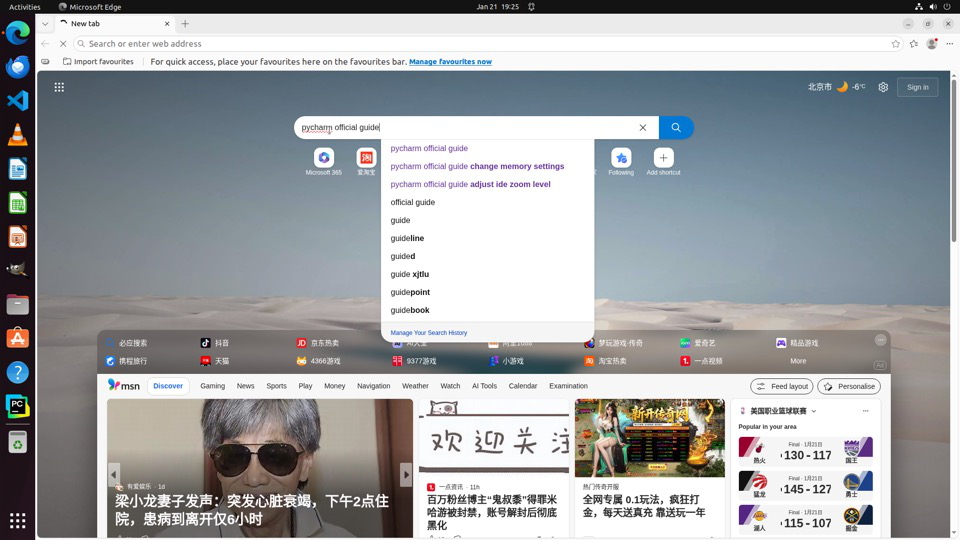Screen dimensions: 960x540
Task: Go to previous carousel story arrow
Action: point(114,474)
